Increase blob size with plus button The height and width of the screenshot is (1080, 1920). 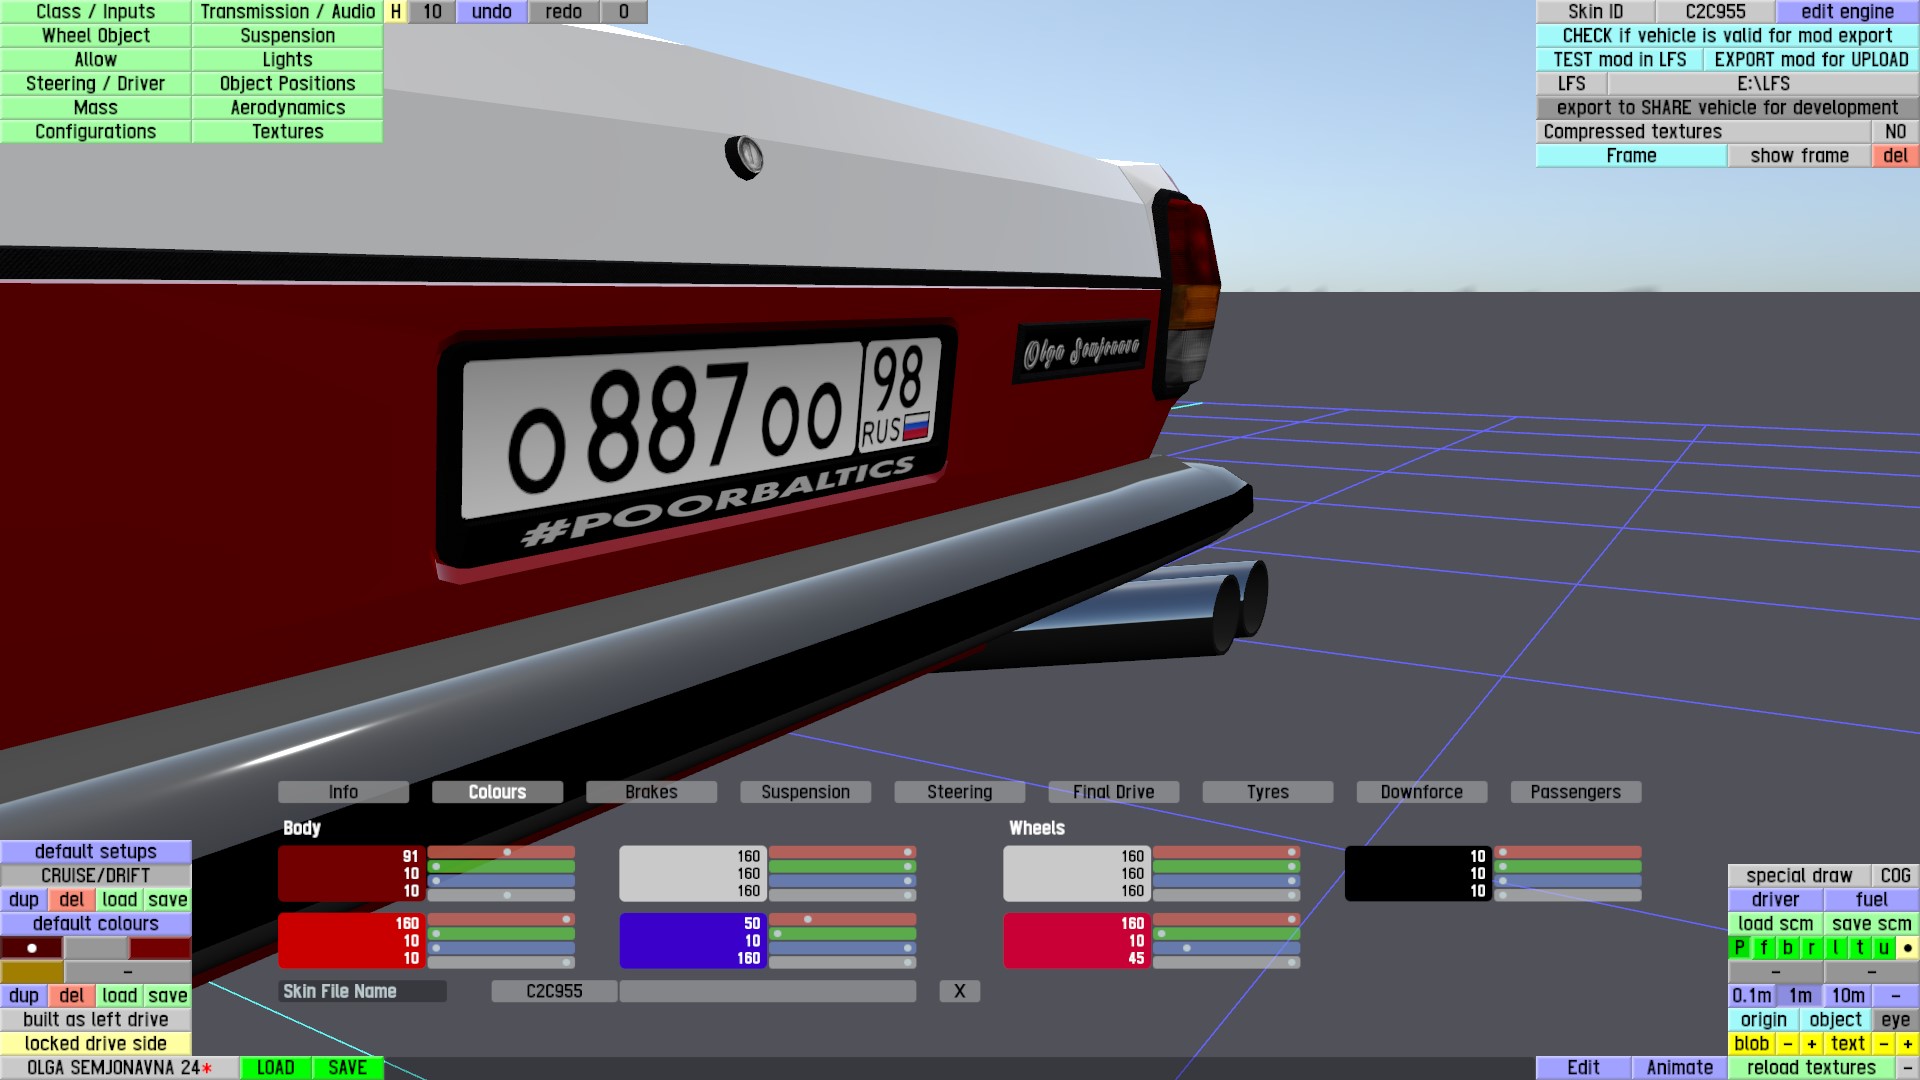tap(1811, 1043)
